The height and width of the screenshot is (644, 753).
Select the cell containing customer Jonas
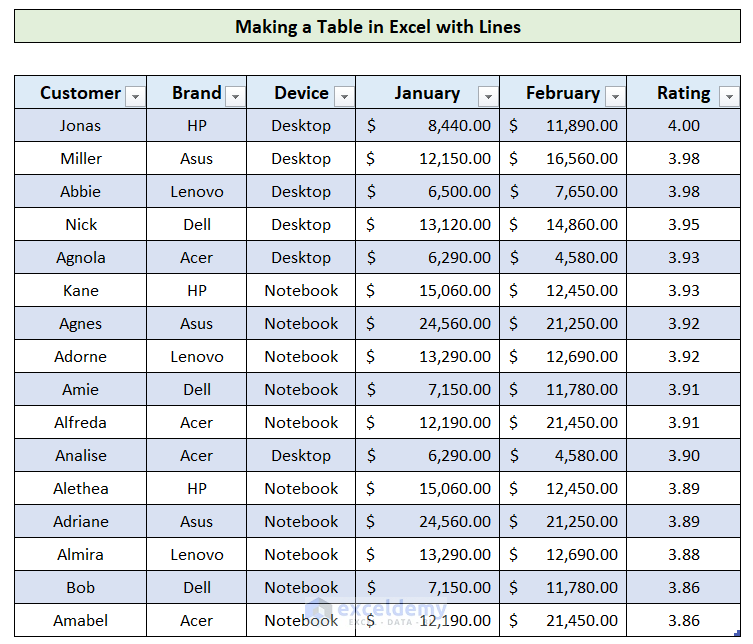[80, 125]
